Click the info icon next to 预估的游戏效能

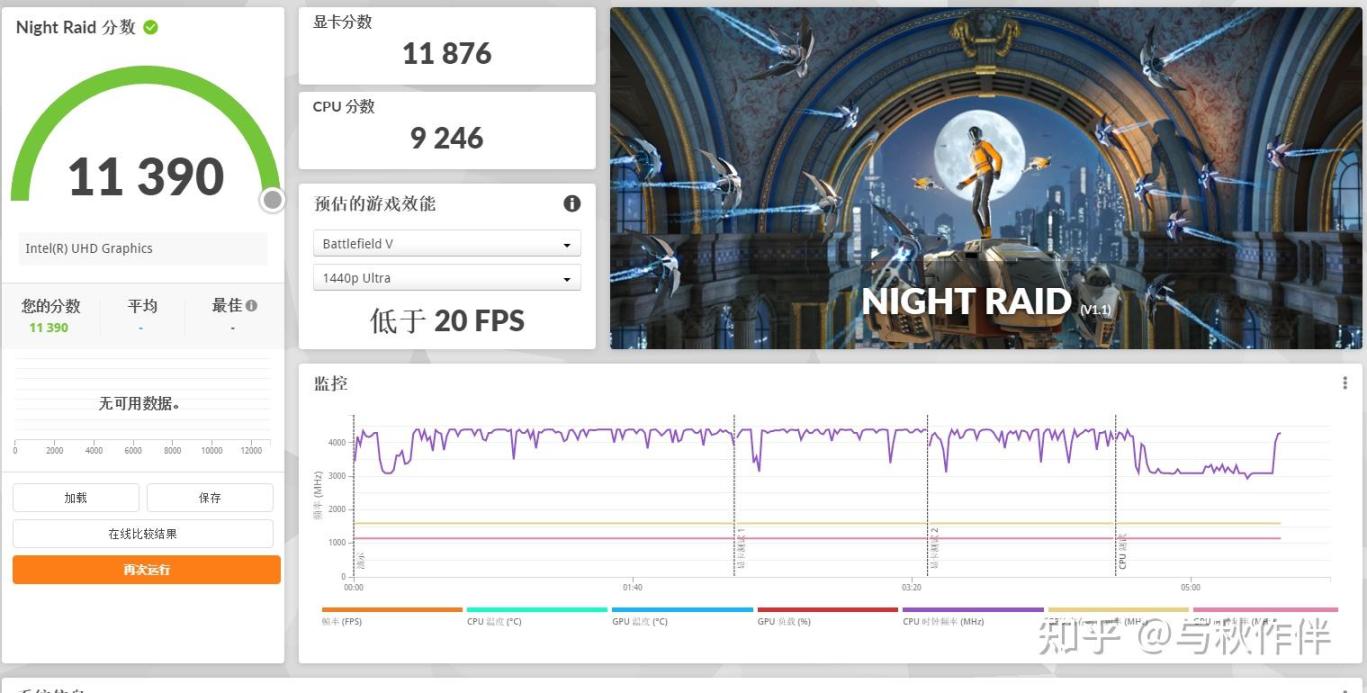(572, 204)
